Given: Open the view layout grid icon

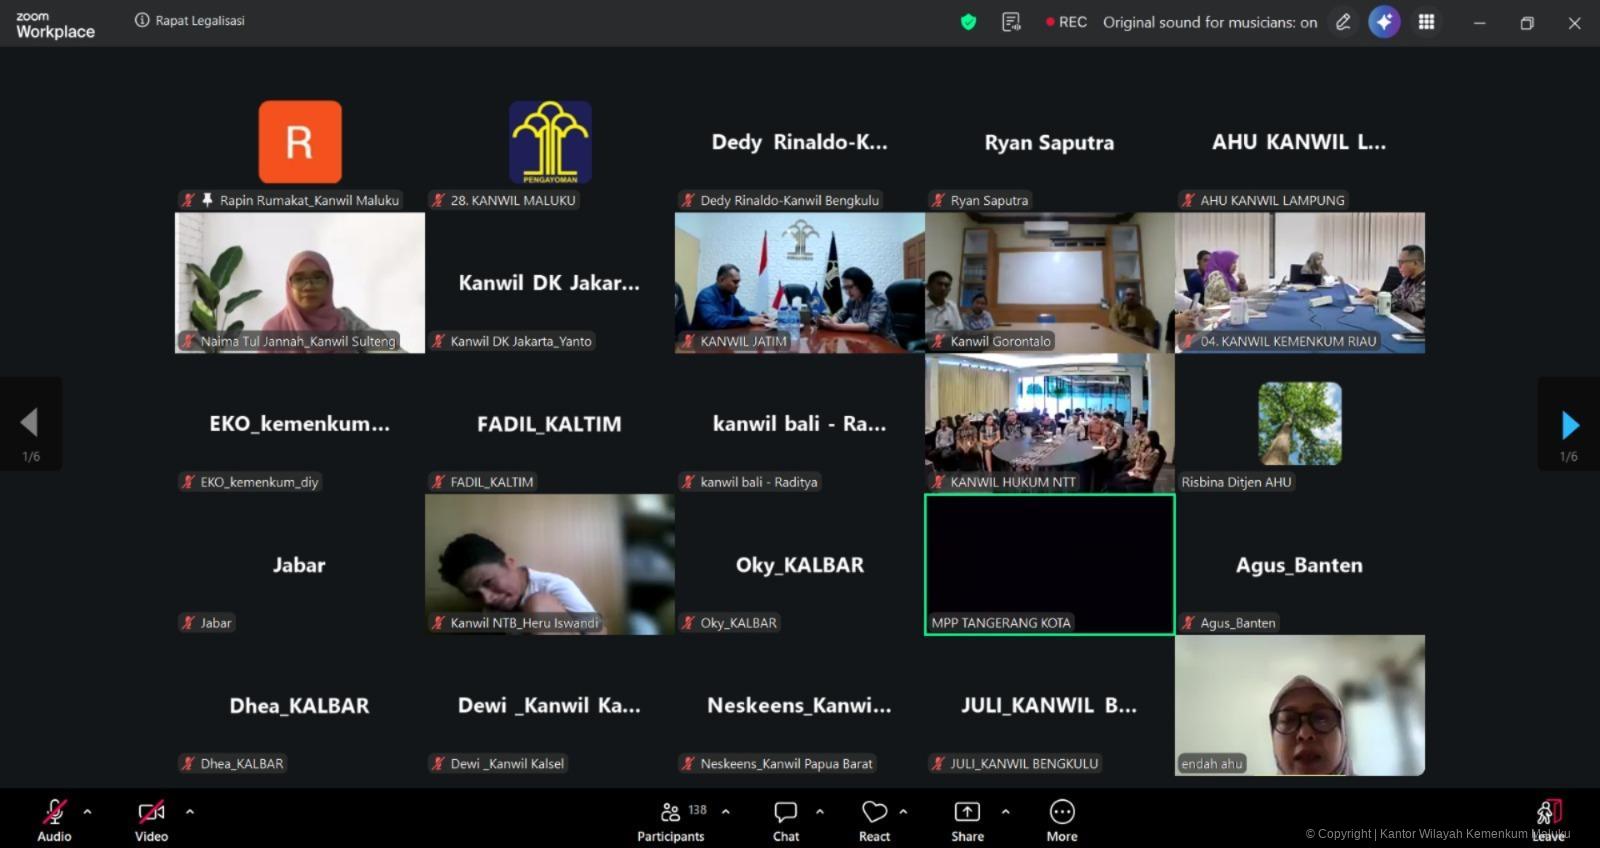Looking at the screenshot, I should coord(1427,22).
